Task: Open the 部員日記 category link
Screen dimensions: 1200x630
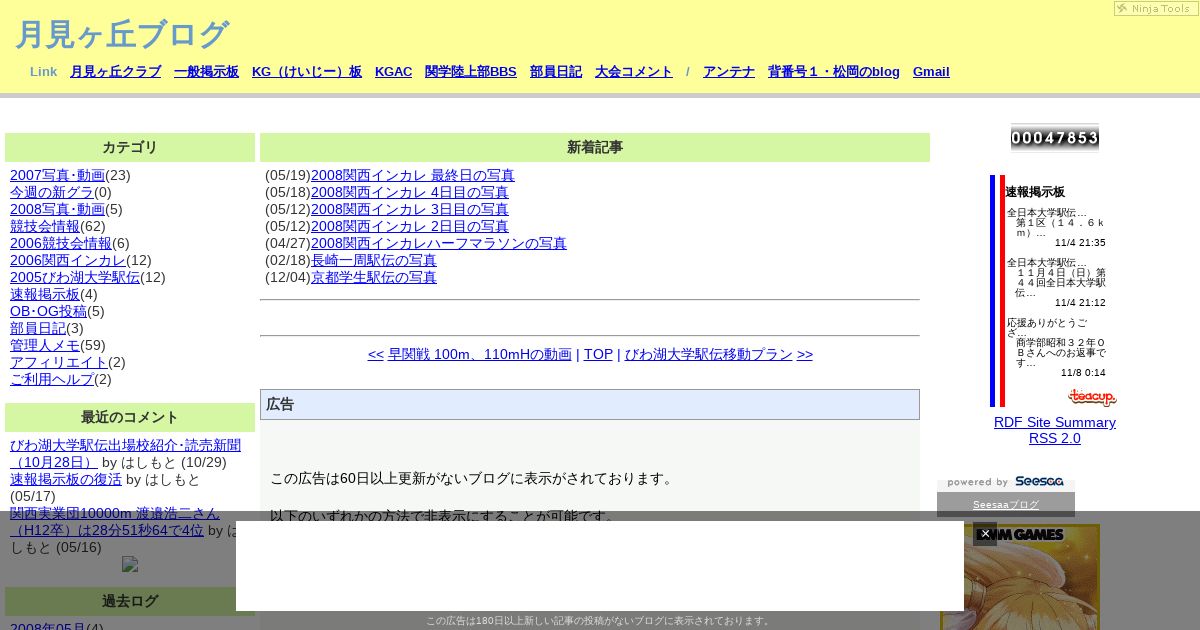Action: point(38,328)
